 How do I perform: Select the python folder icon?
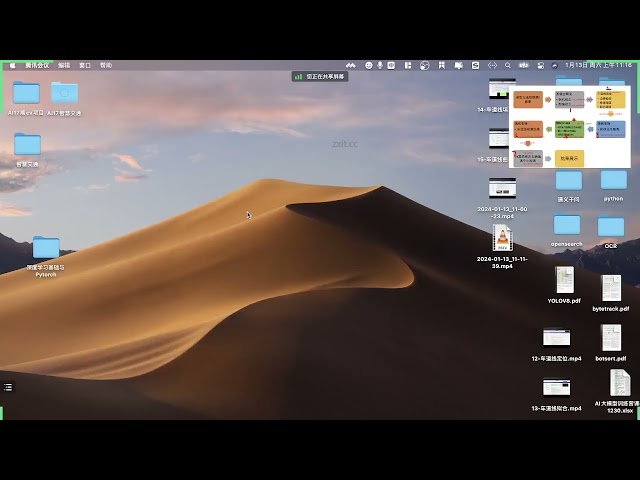tap(613, 180)
